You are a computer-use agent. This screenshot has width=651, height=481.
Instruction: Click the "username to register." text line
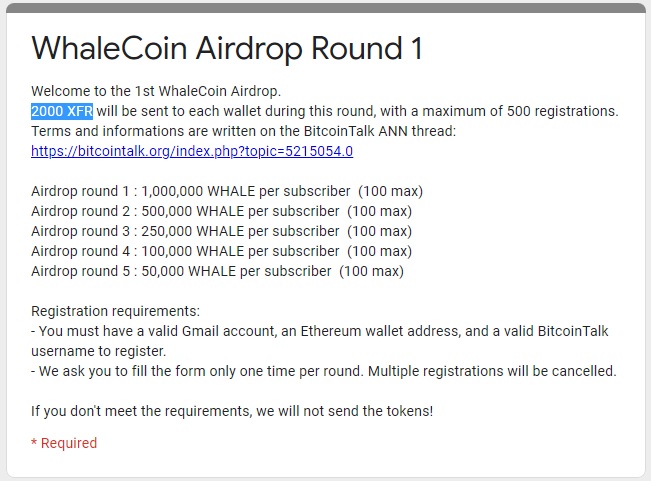[98, 351]
